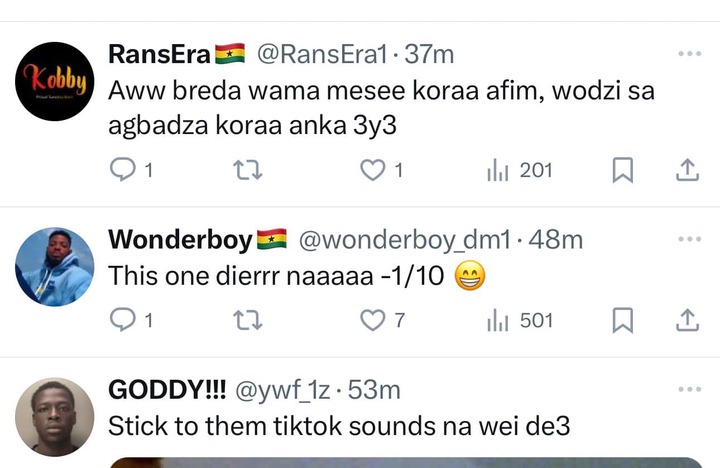Reply to RansEra's tweet

point(121,171)
